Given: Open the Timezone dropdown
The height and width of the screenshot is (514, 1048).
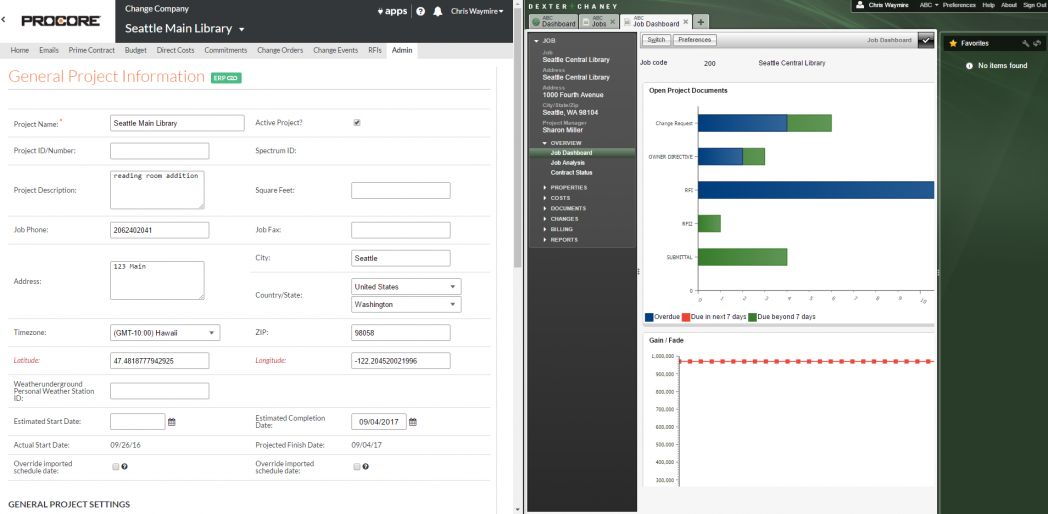Looking at the screenshot, I should pos(164,333).
